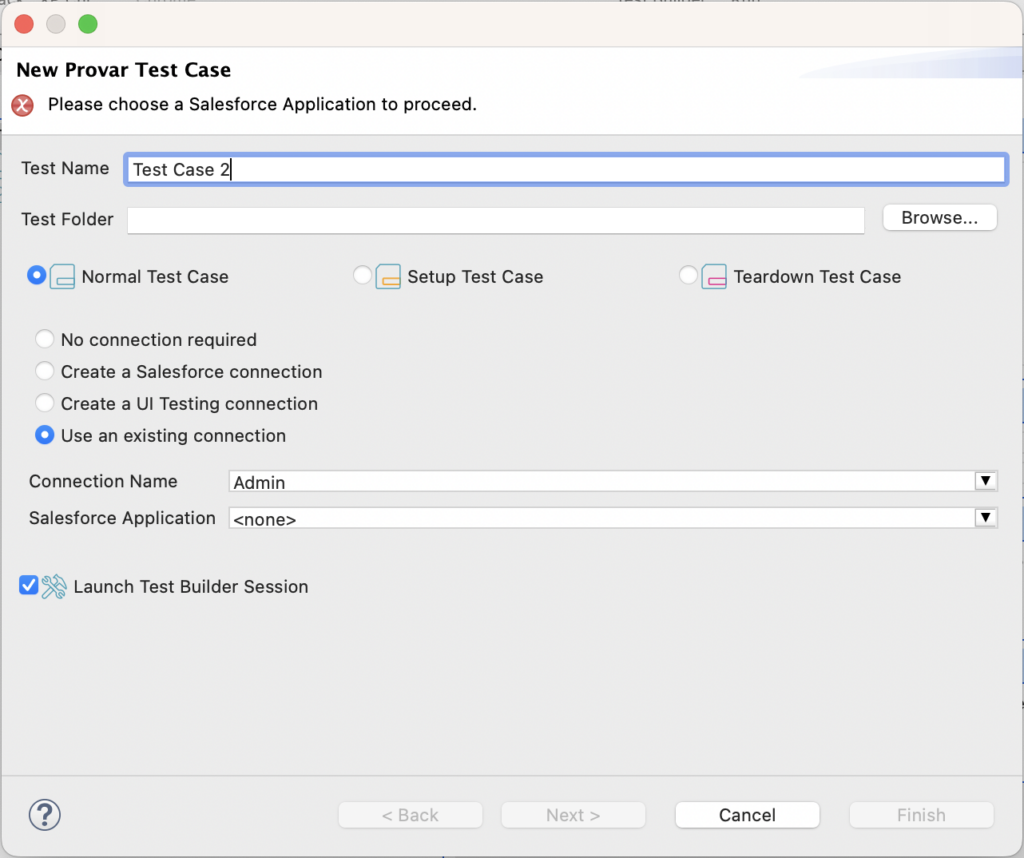Cancel the New Provar Test Case dialog
The height and width of the screenshot is (858, 1024).
(747, 814)
